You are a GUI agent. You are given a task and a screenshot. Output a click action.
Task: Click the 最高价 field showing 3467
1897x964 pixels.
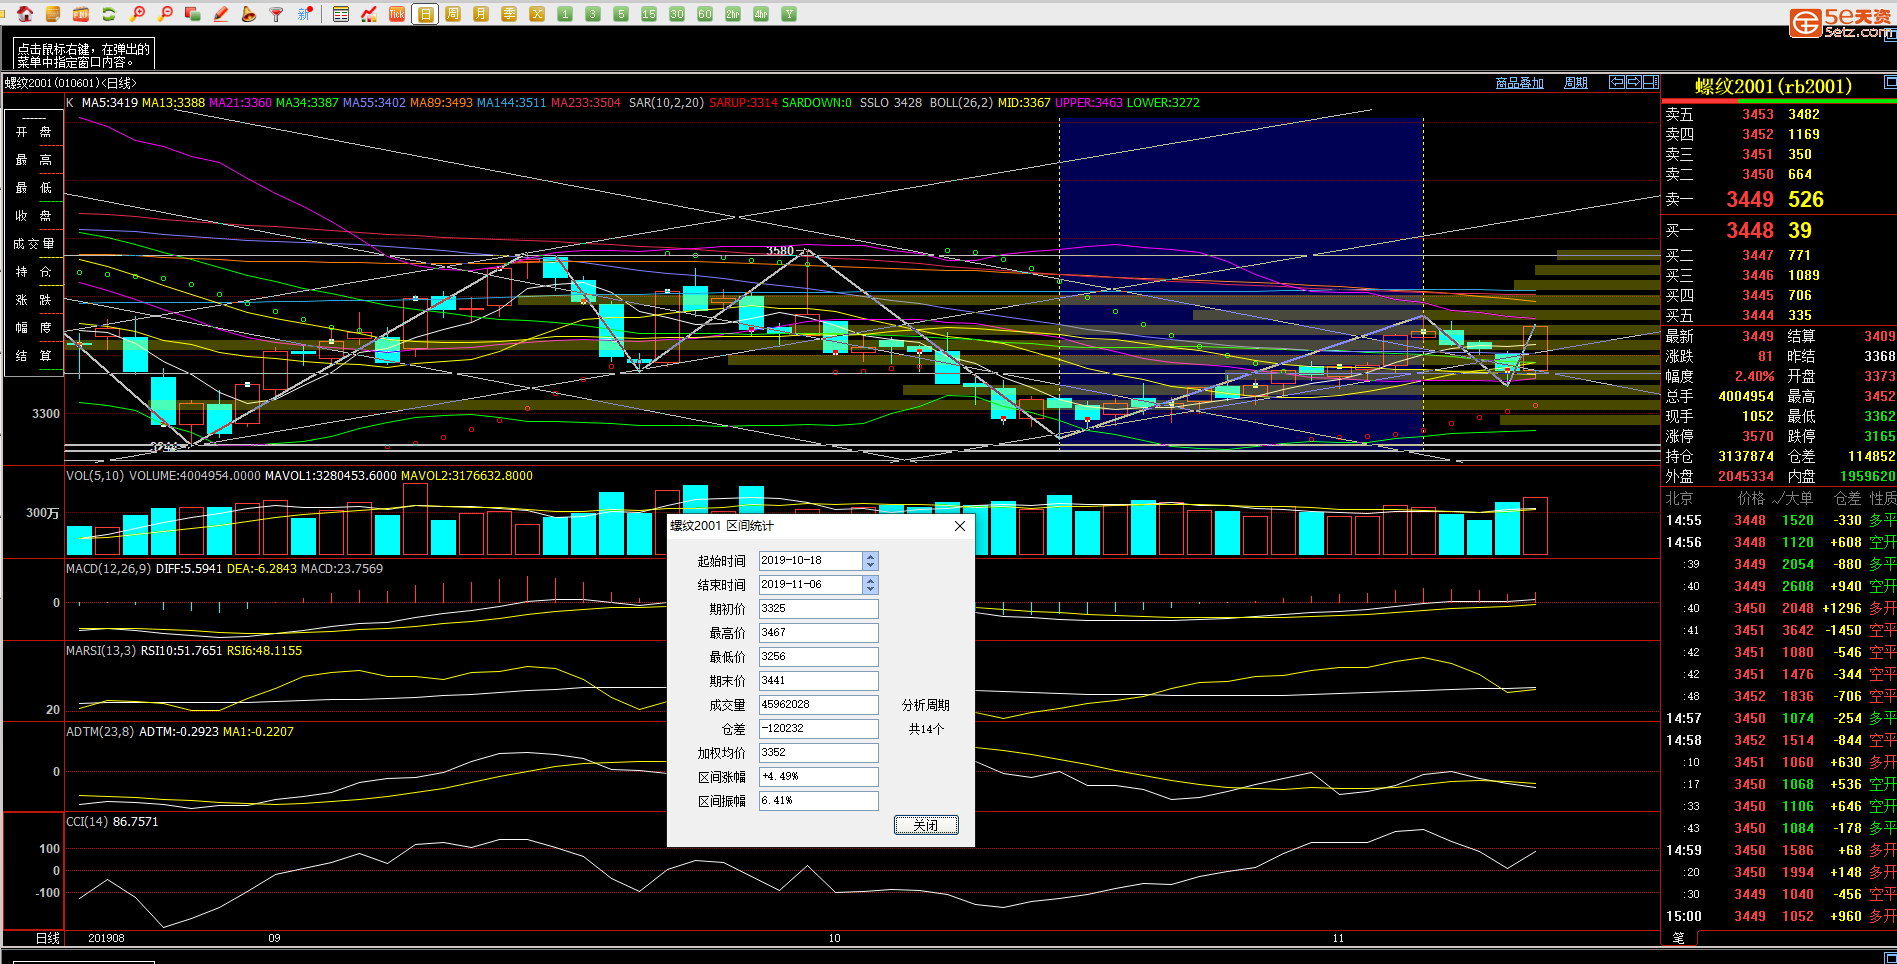click(x=818, y=633)
